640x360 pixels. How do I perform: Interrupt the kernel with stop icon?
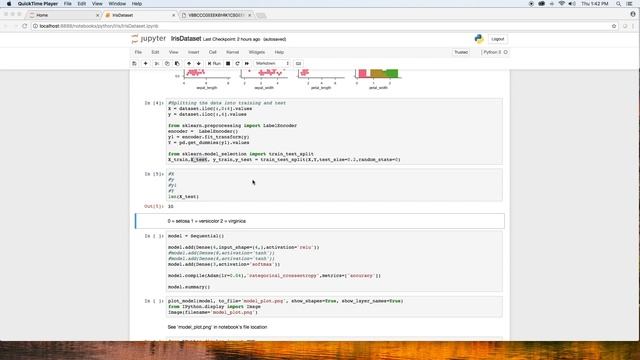point(228,64)
